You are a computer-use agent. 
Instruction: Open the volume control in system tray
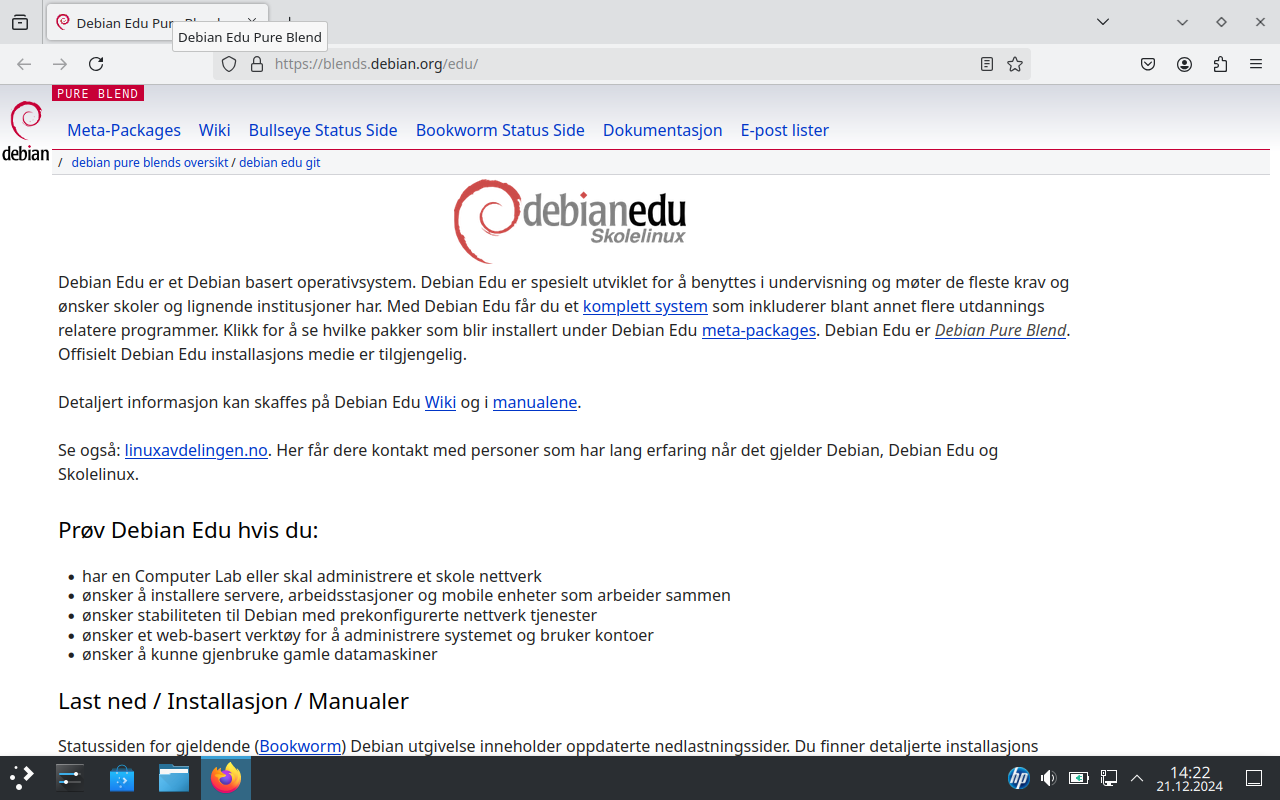(1048, 778)
